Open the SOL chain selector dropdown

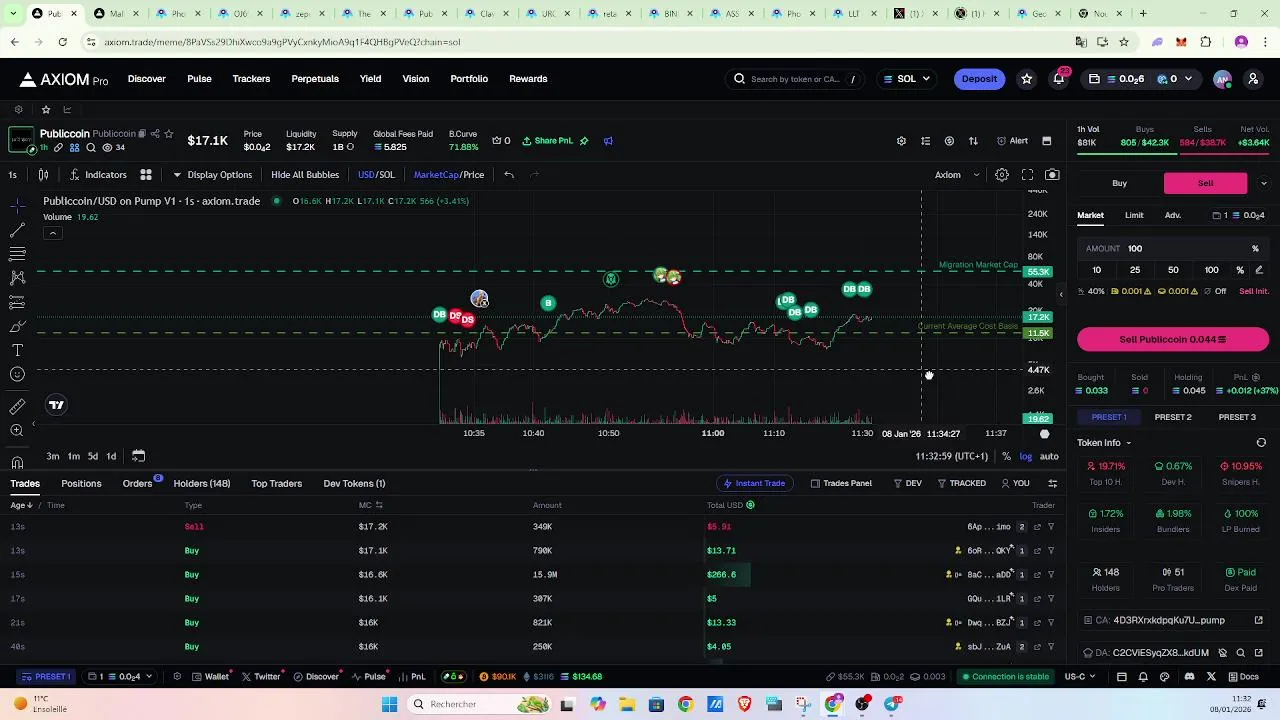tap(907, 79)
